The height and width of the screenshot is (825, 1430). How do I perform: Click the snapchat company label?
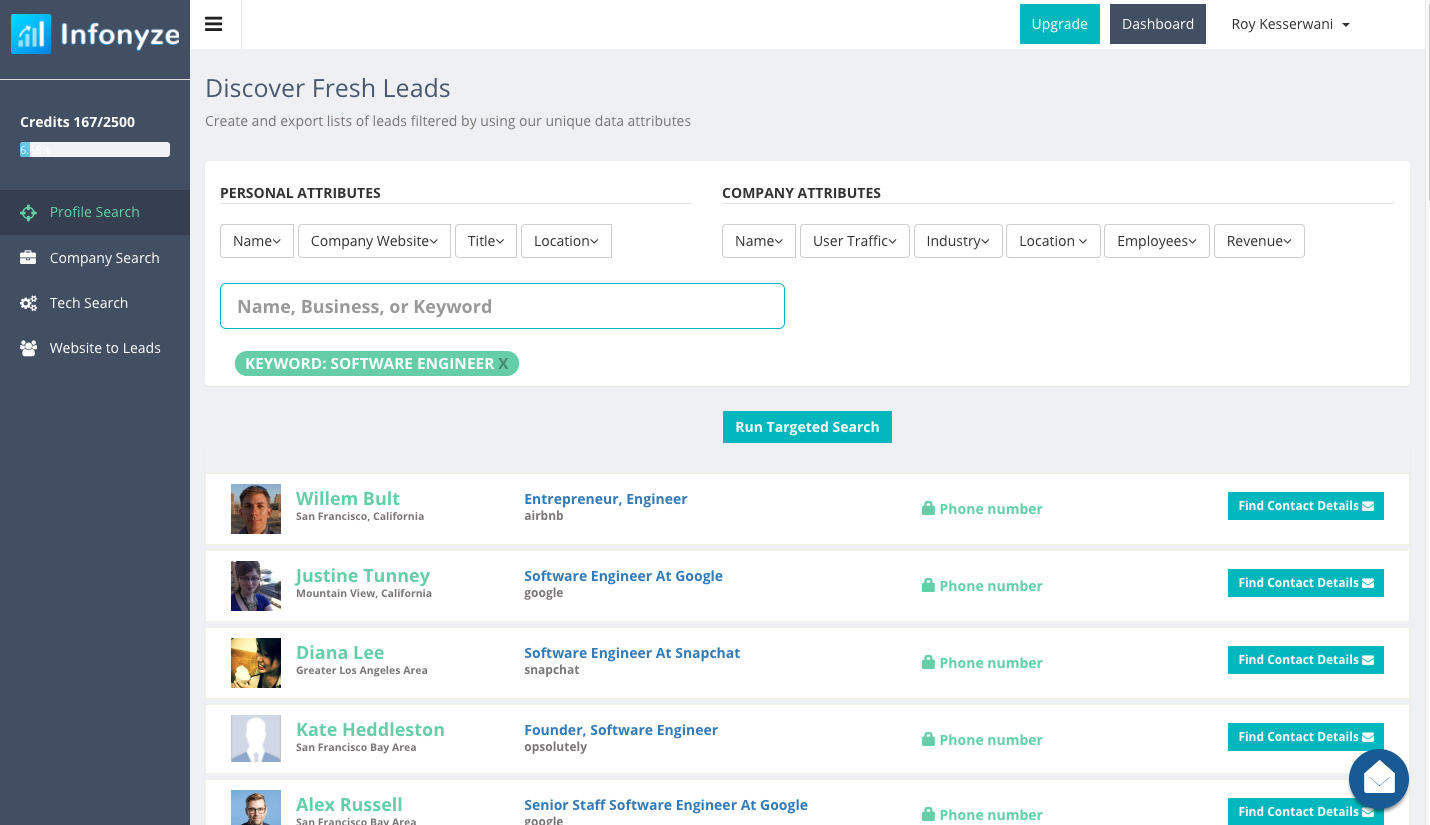coord(552,670)
